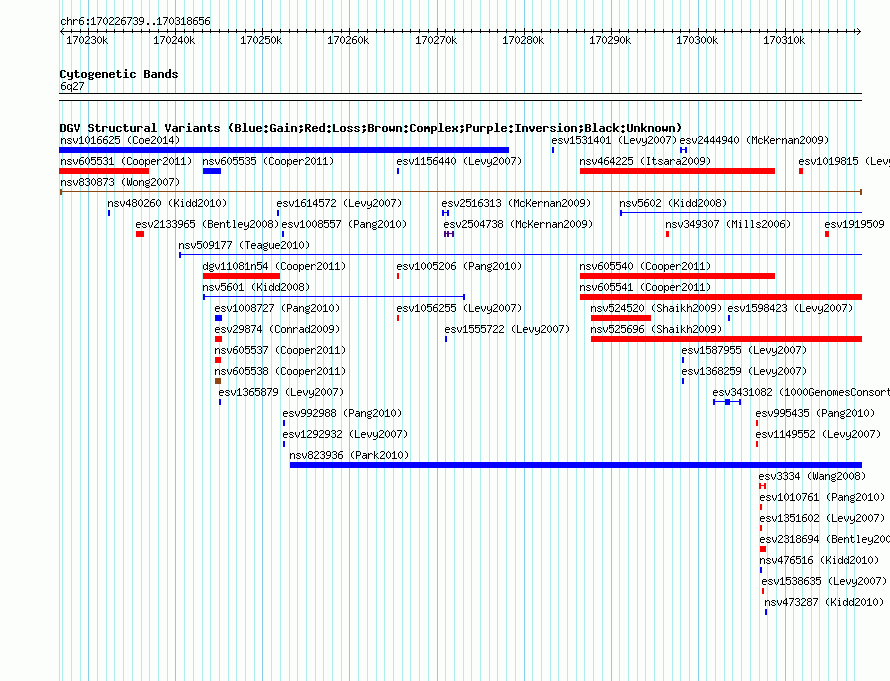Select the esv3431082 blue variant glyph
Image resolution: width=890 pixels, height=681 pixels.
point(727,402)
